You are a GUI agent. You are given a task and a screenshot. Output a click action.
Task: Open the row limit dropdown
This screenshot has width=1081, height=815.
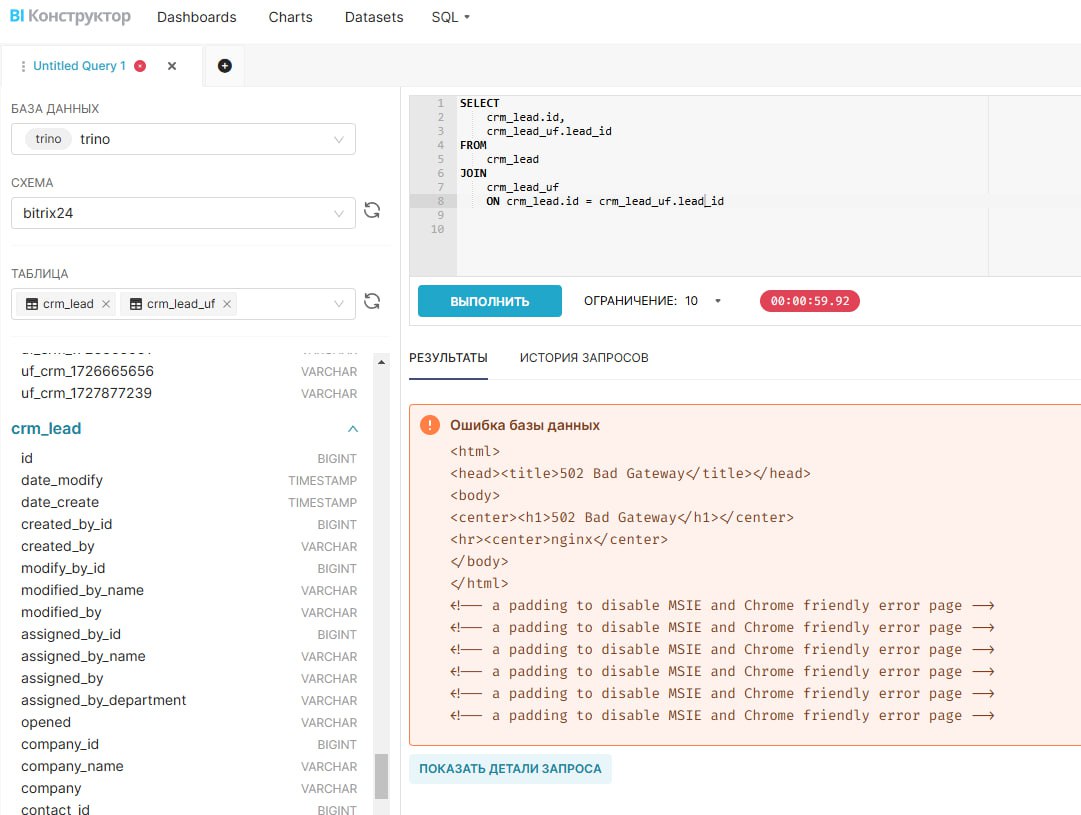717,301
